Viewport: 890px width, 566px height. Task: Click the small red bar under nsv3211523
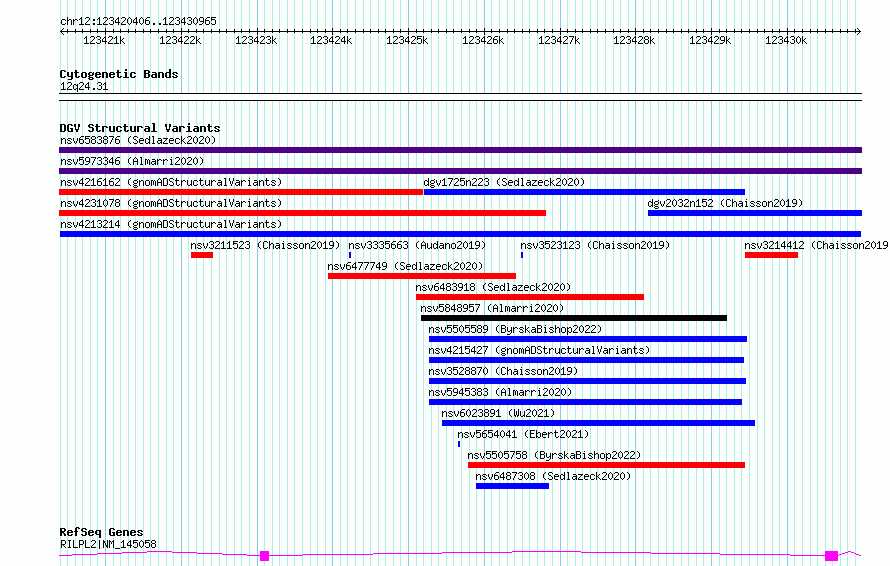(x=202, y=255)
